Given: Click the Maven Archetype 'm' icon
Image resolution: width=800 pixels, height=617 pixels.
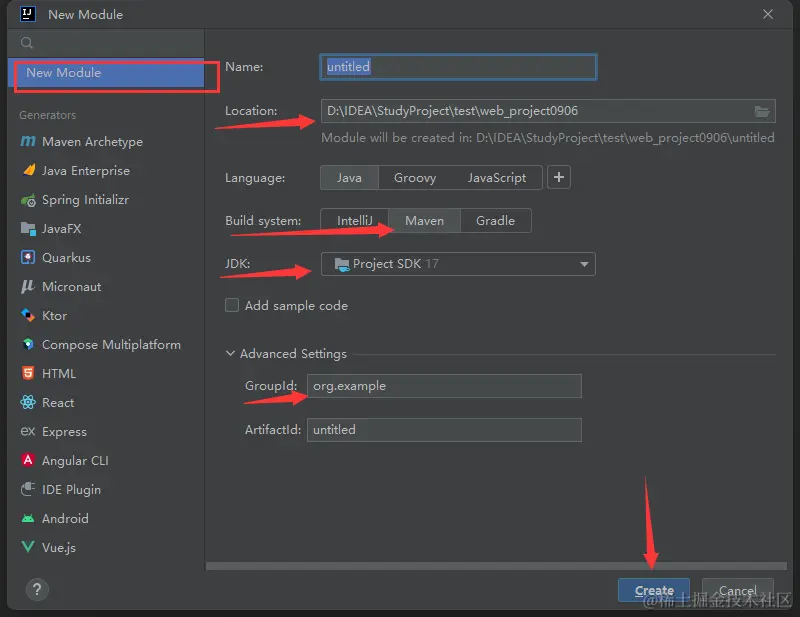Looking at the screenshot, I should pyautogui.click(x=28, y=141).
